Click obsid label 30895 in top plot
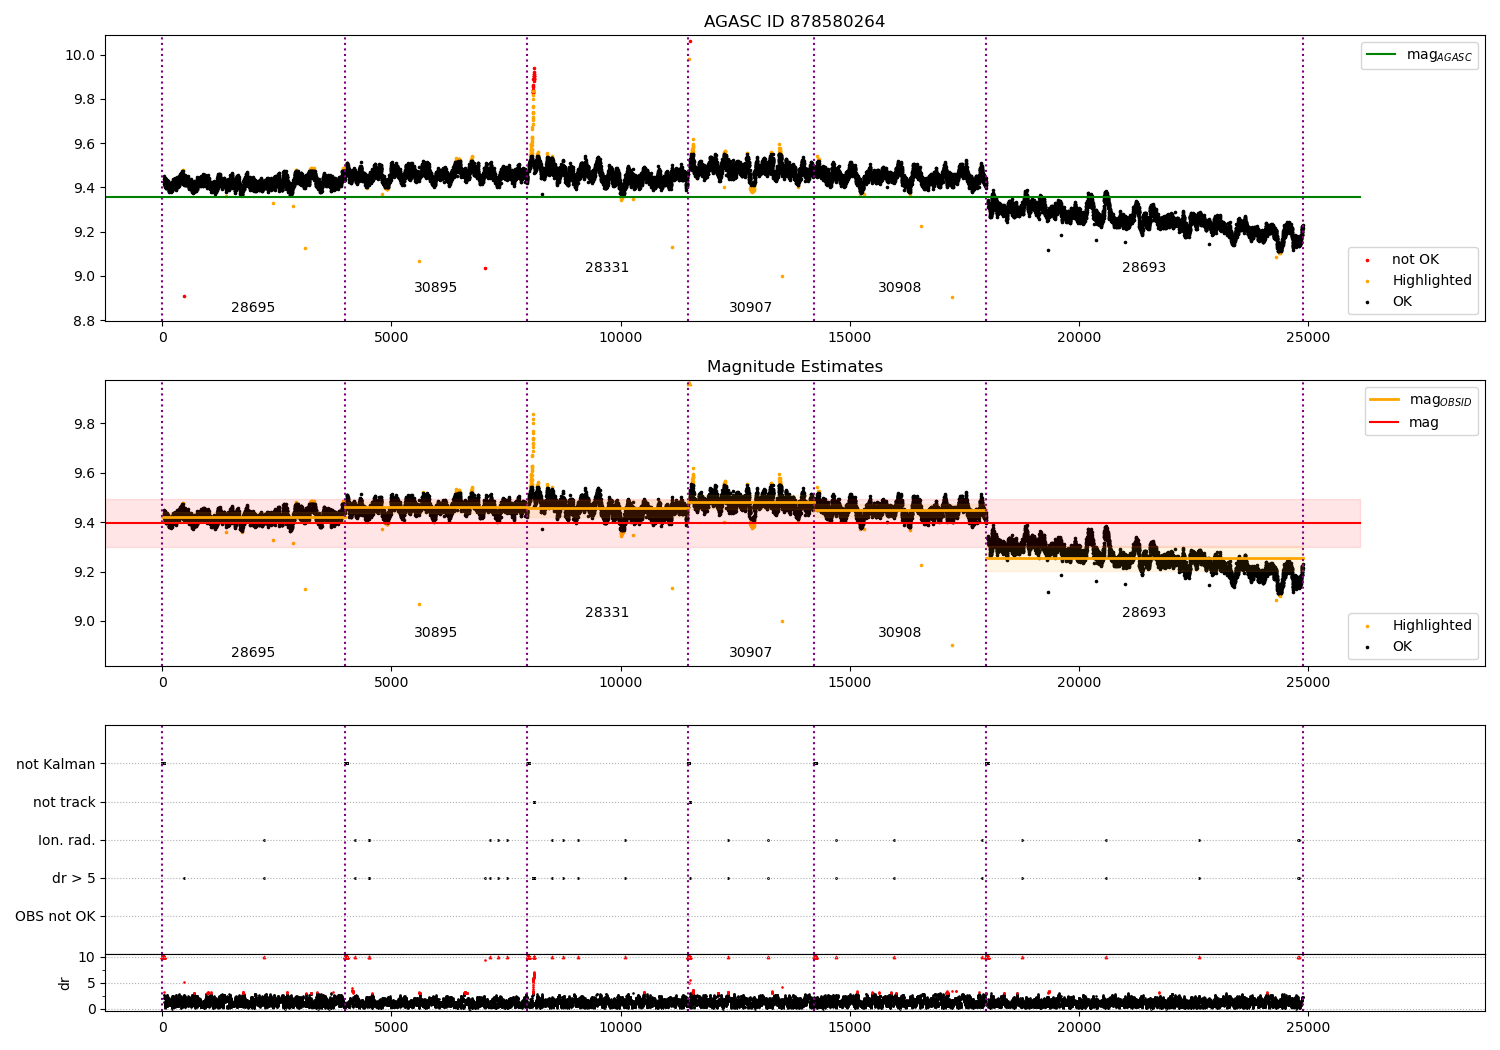 (x=435, y=288)
